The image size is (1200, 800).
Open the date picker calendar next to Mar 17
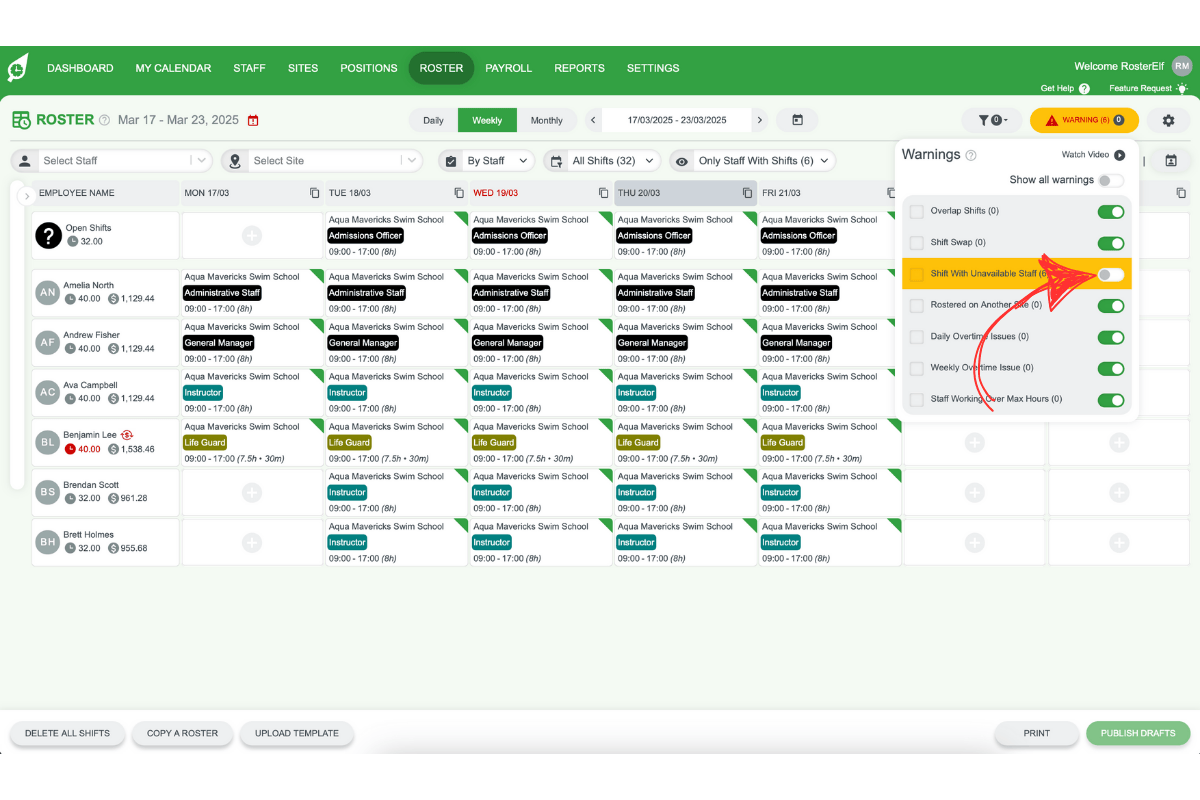point(254,118)
